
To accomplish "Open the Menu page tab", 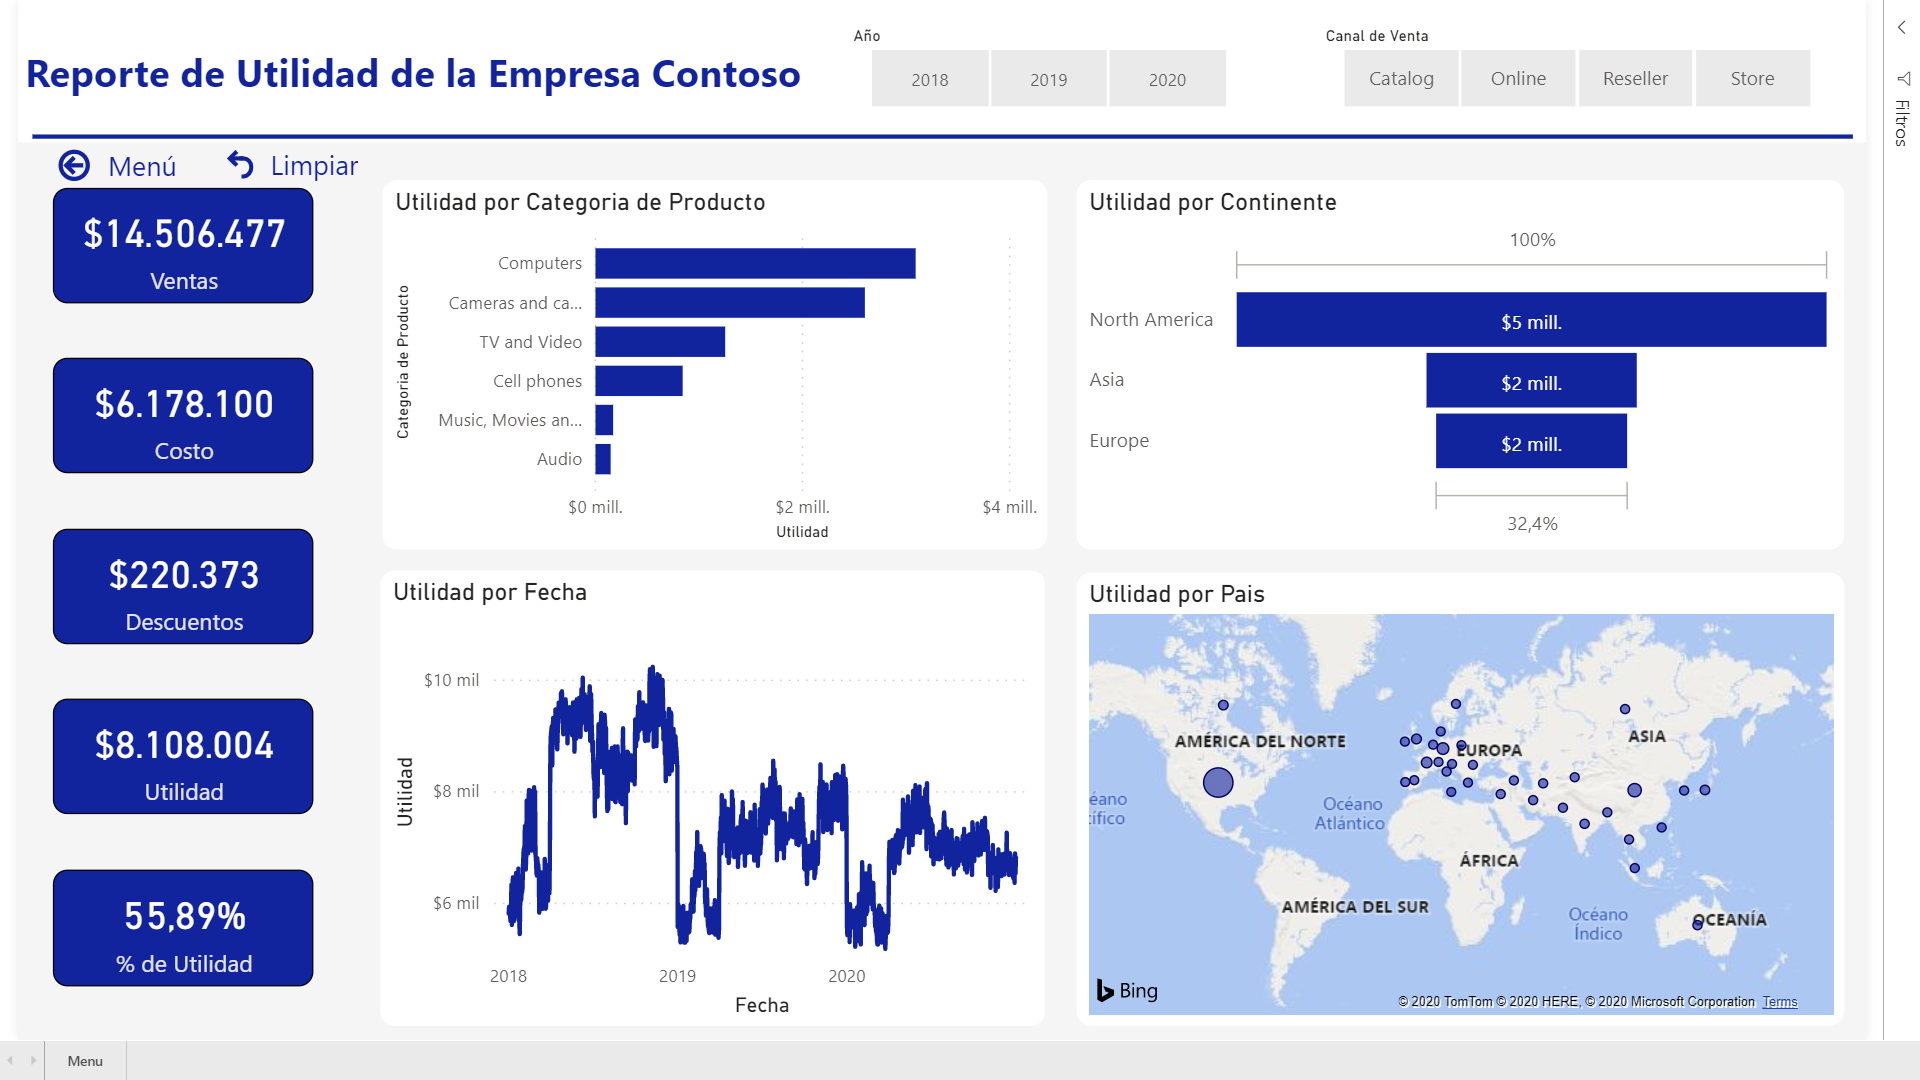I will click(85, 1061).
